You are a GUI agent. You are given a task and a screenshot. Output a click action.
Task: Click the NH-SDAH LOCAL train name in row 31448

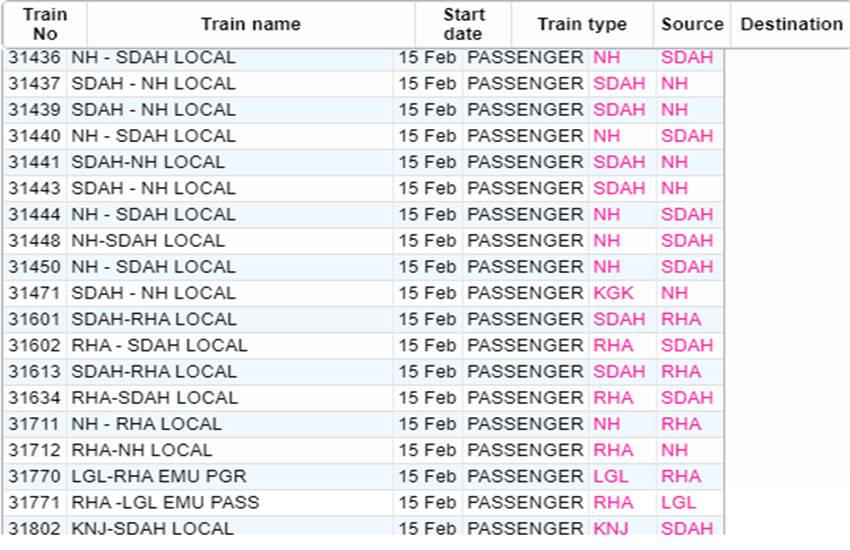[148, 241]
